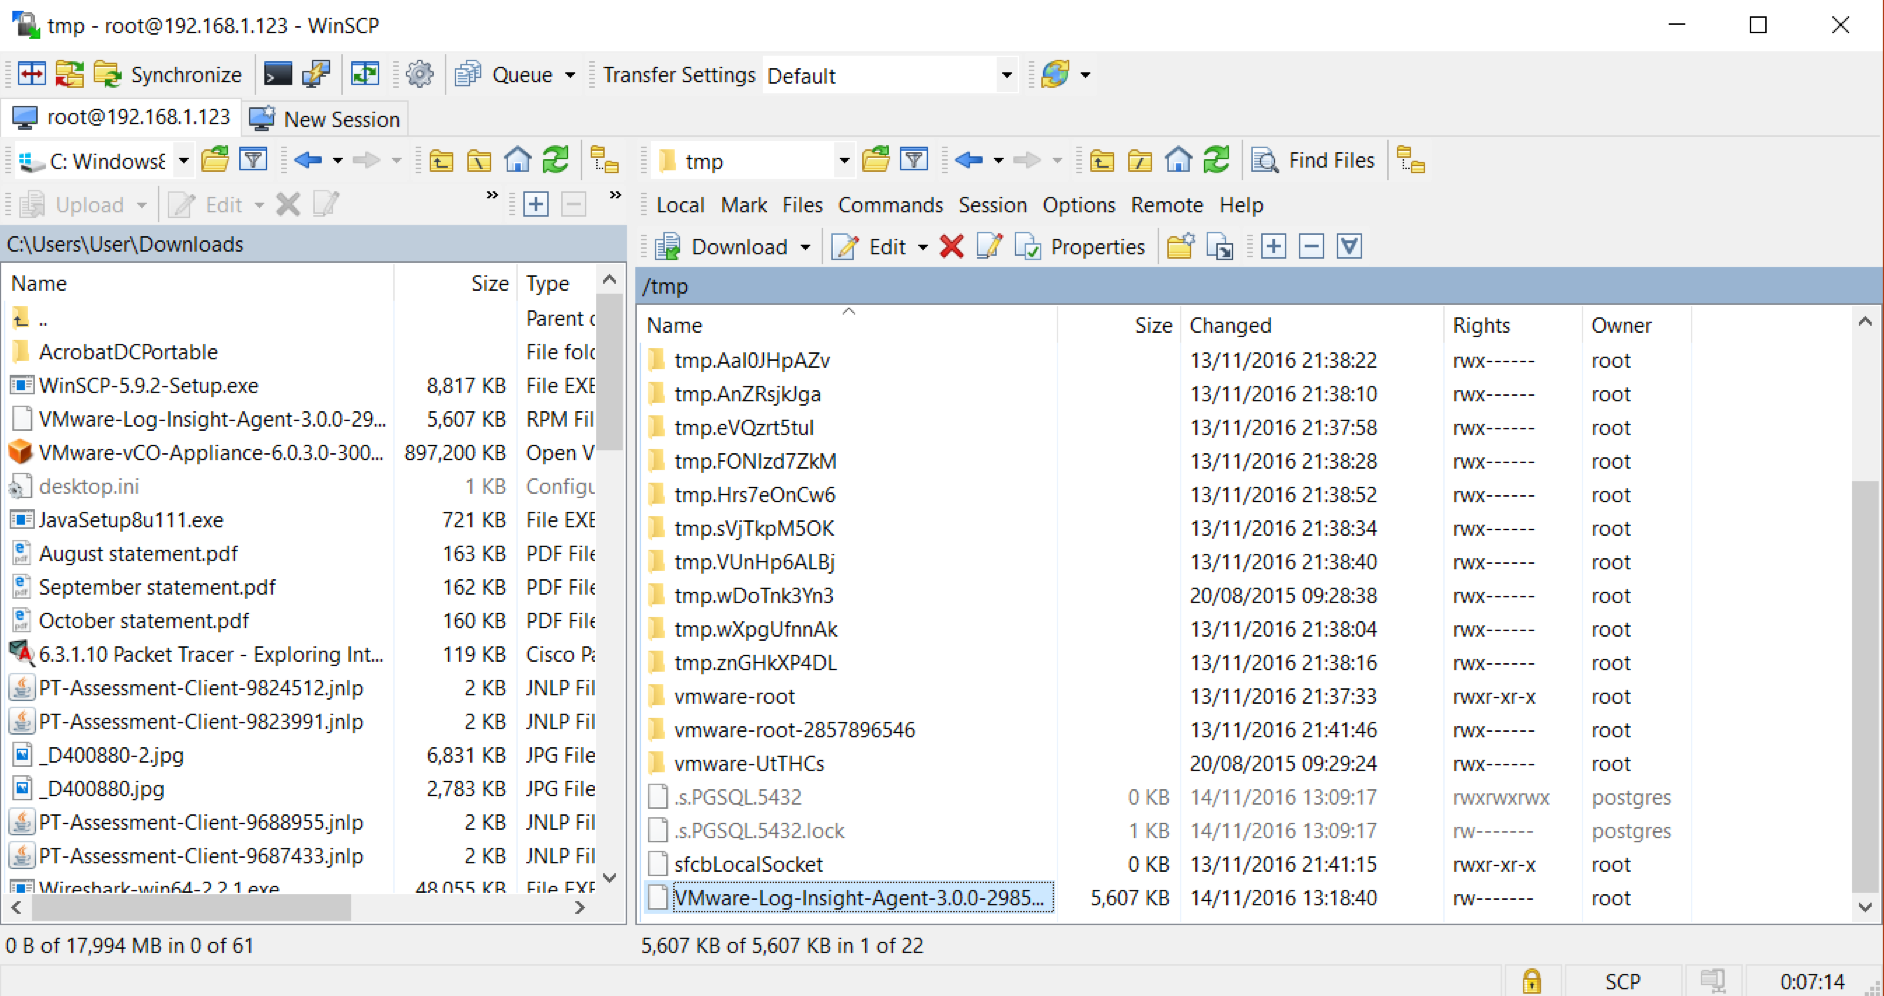
Task: Click the red X Delete icon in remote toolbar
Action: tap(951, 246)
